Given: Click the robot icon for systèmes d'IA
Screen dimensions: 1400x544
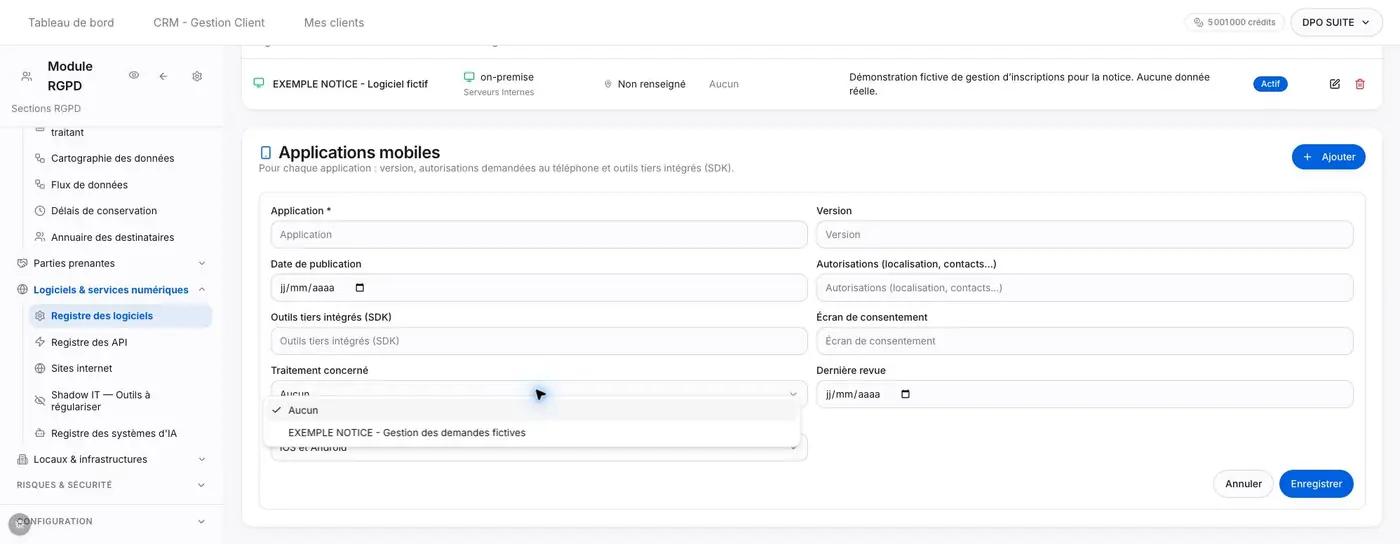Looking at the screenshot, I should tap(40, 433).
